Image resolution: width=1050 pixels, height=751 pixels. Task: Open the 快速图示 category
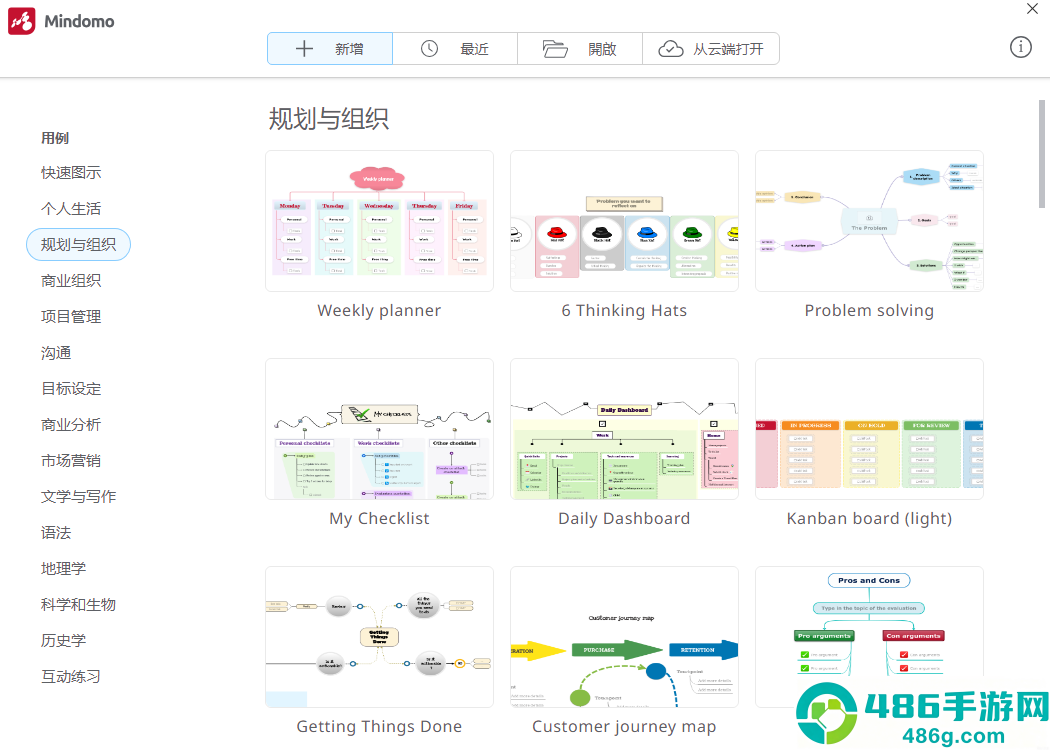tap(71, 173)
